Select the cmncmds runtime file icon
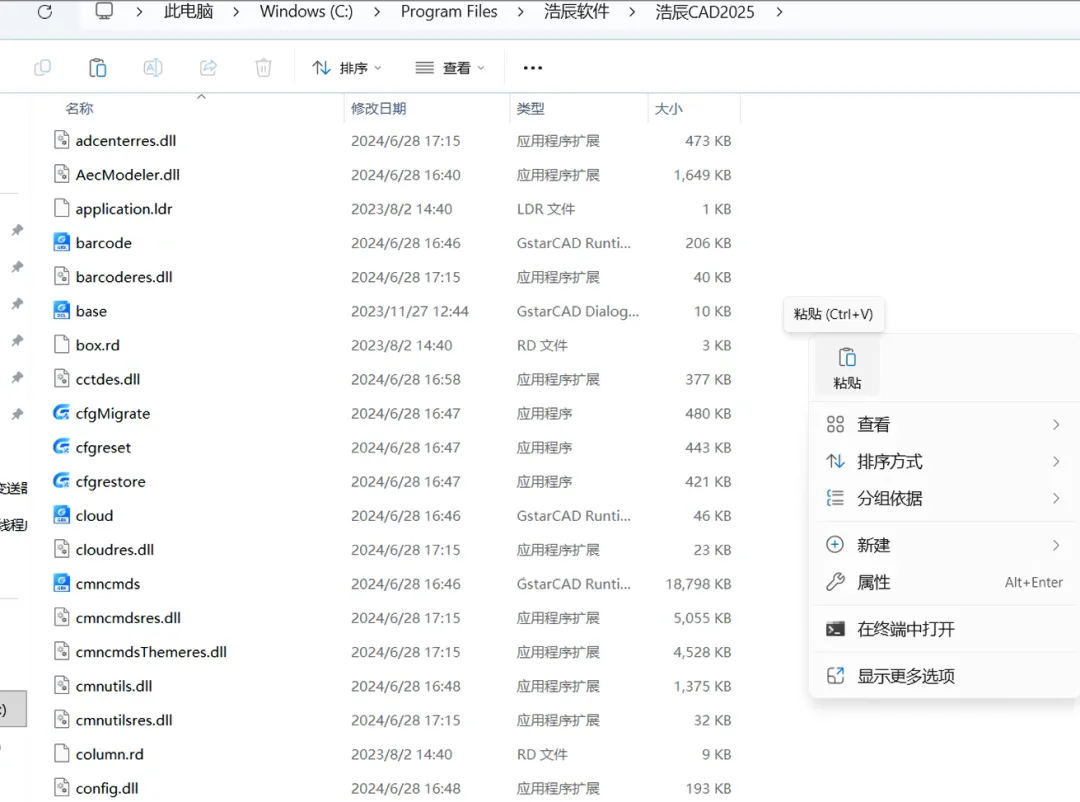Screen dimensions: 1080x802 click(61, 583)
